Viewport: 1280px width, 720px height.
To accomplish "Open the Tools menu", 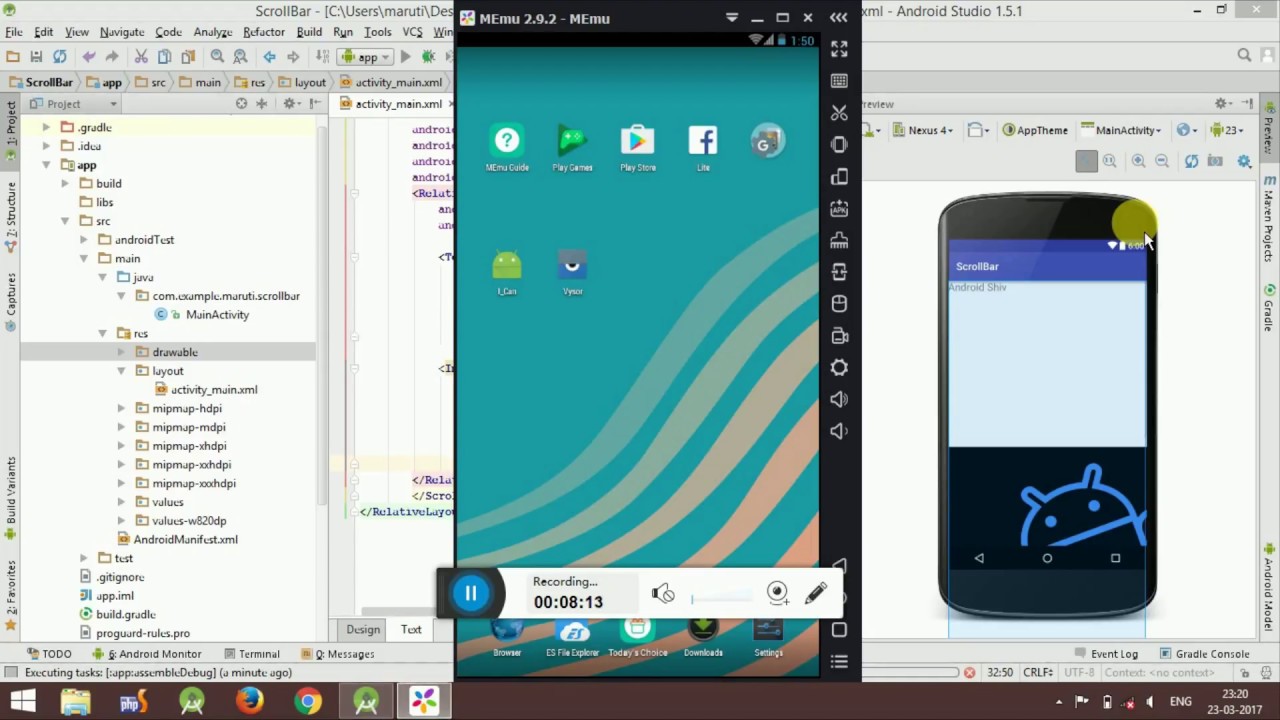I will (x=378, y=32).
